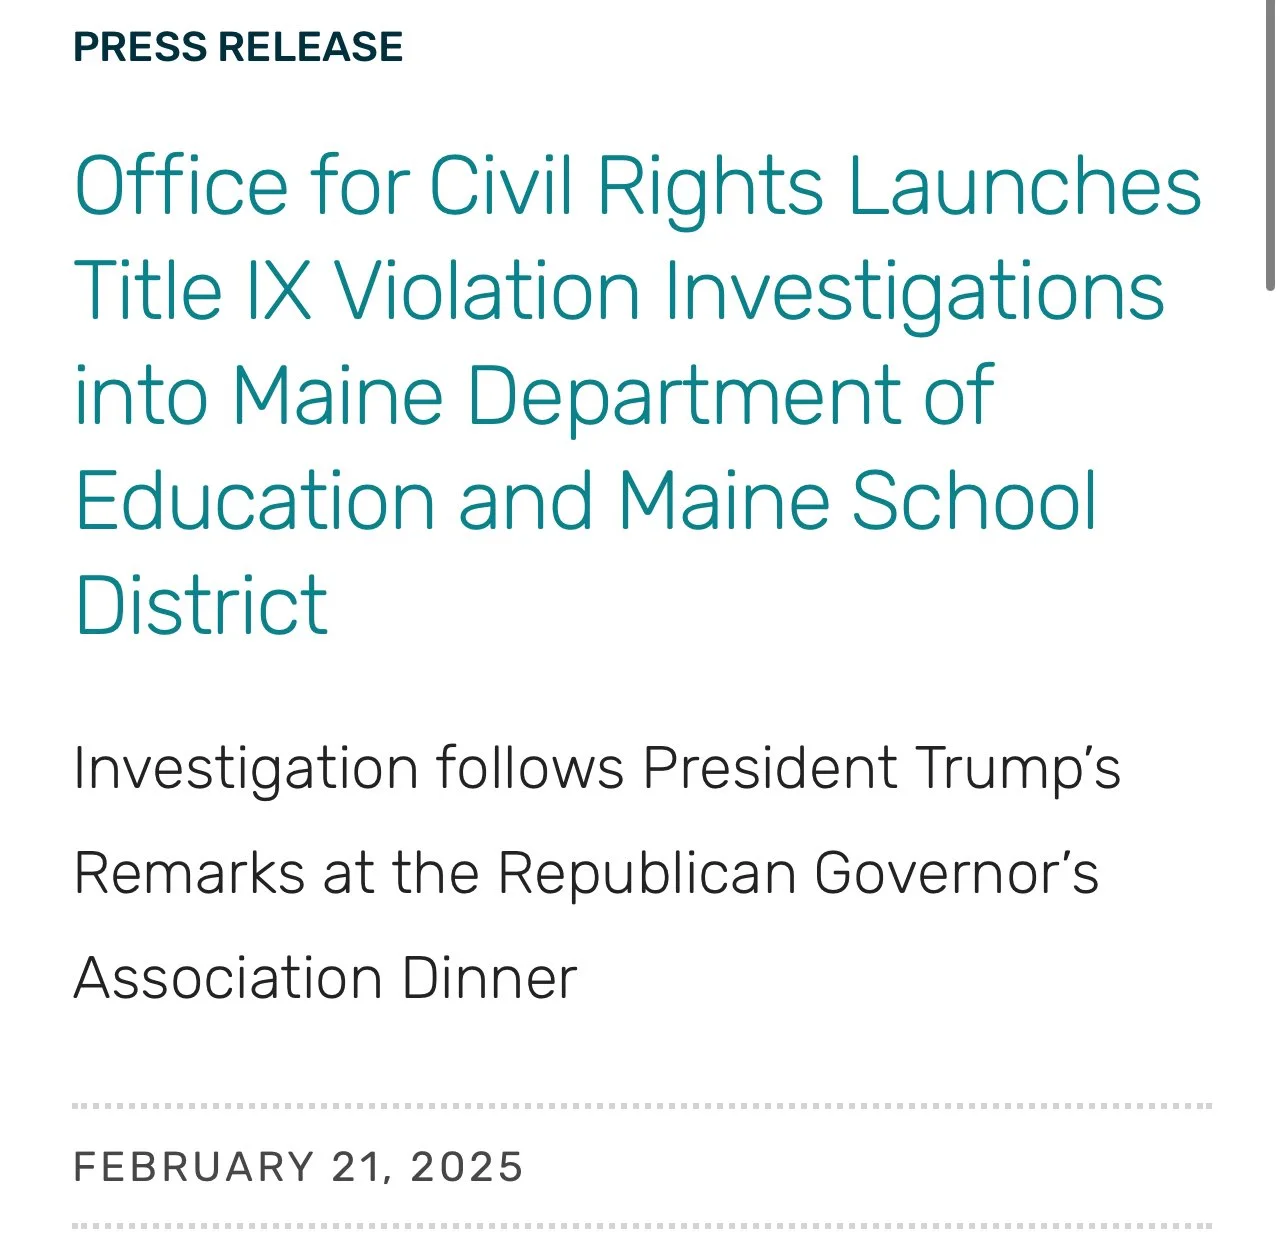The height and width of the screenshot is (1249, 1284).
Task: Click the word 'Violation' in the headline
Action: click(x=487, y=292)
